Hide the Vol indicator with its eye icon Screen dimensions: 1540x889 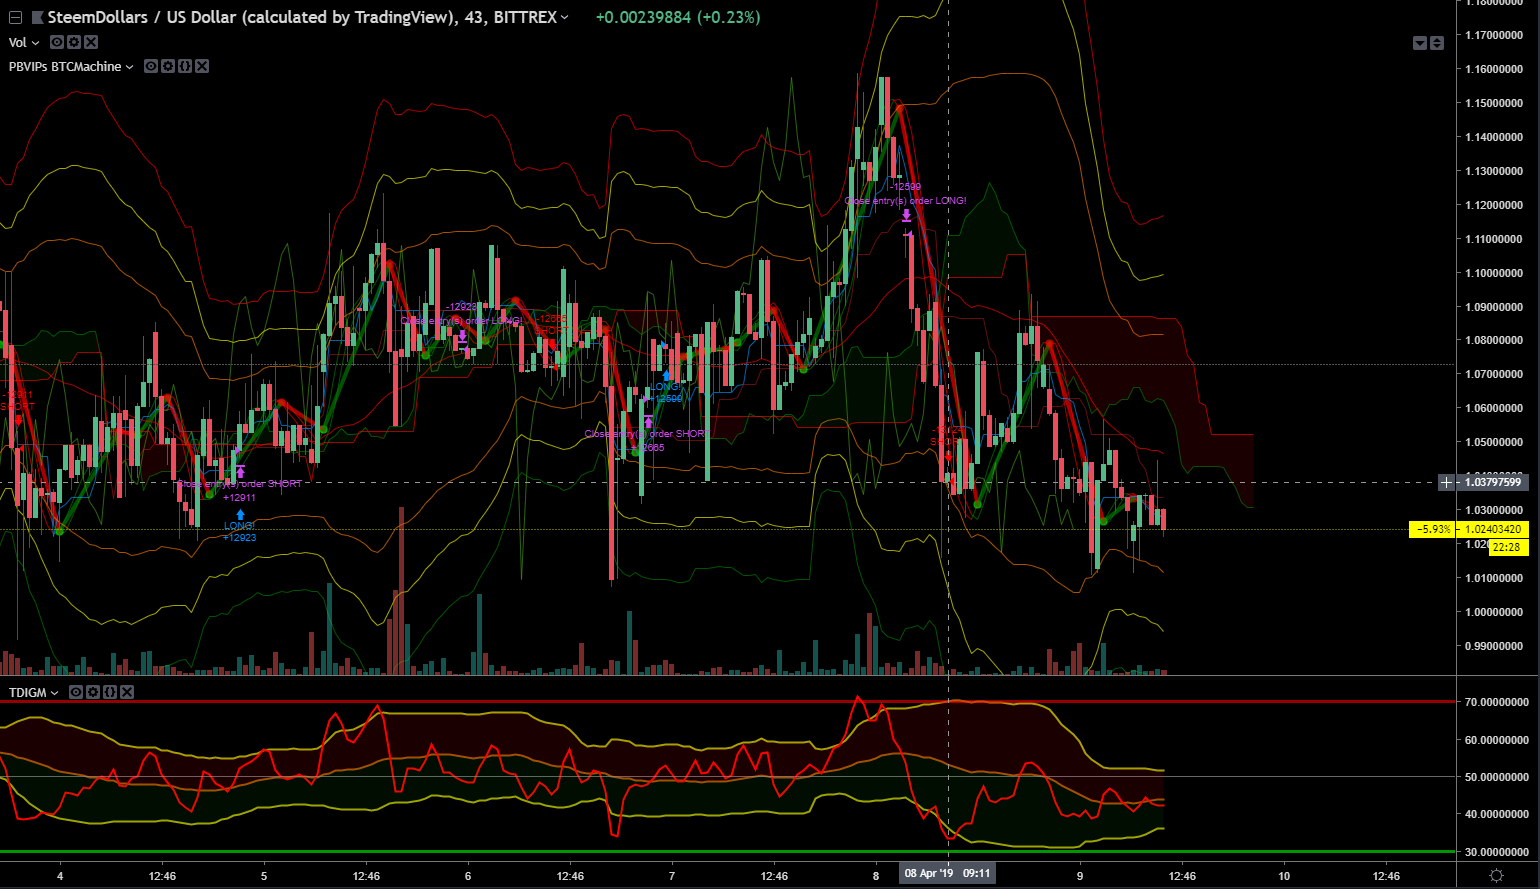57,42
